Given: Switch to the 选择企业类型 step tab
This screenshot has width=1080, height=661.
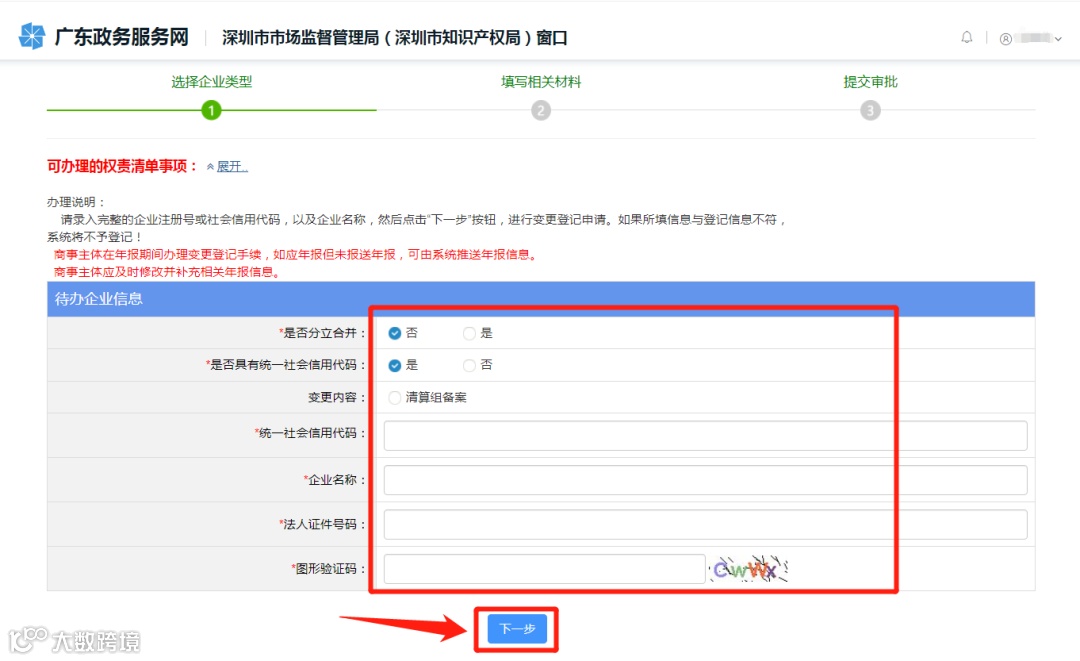Looking at the screenshot, I should pos(211,81).
